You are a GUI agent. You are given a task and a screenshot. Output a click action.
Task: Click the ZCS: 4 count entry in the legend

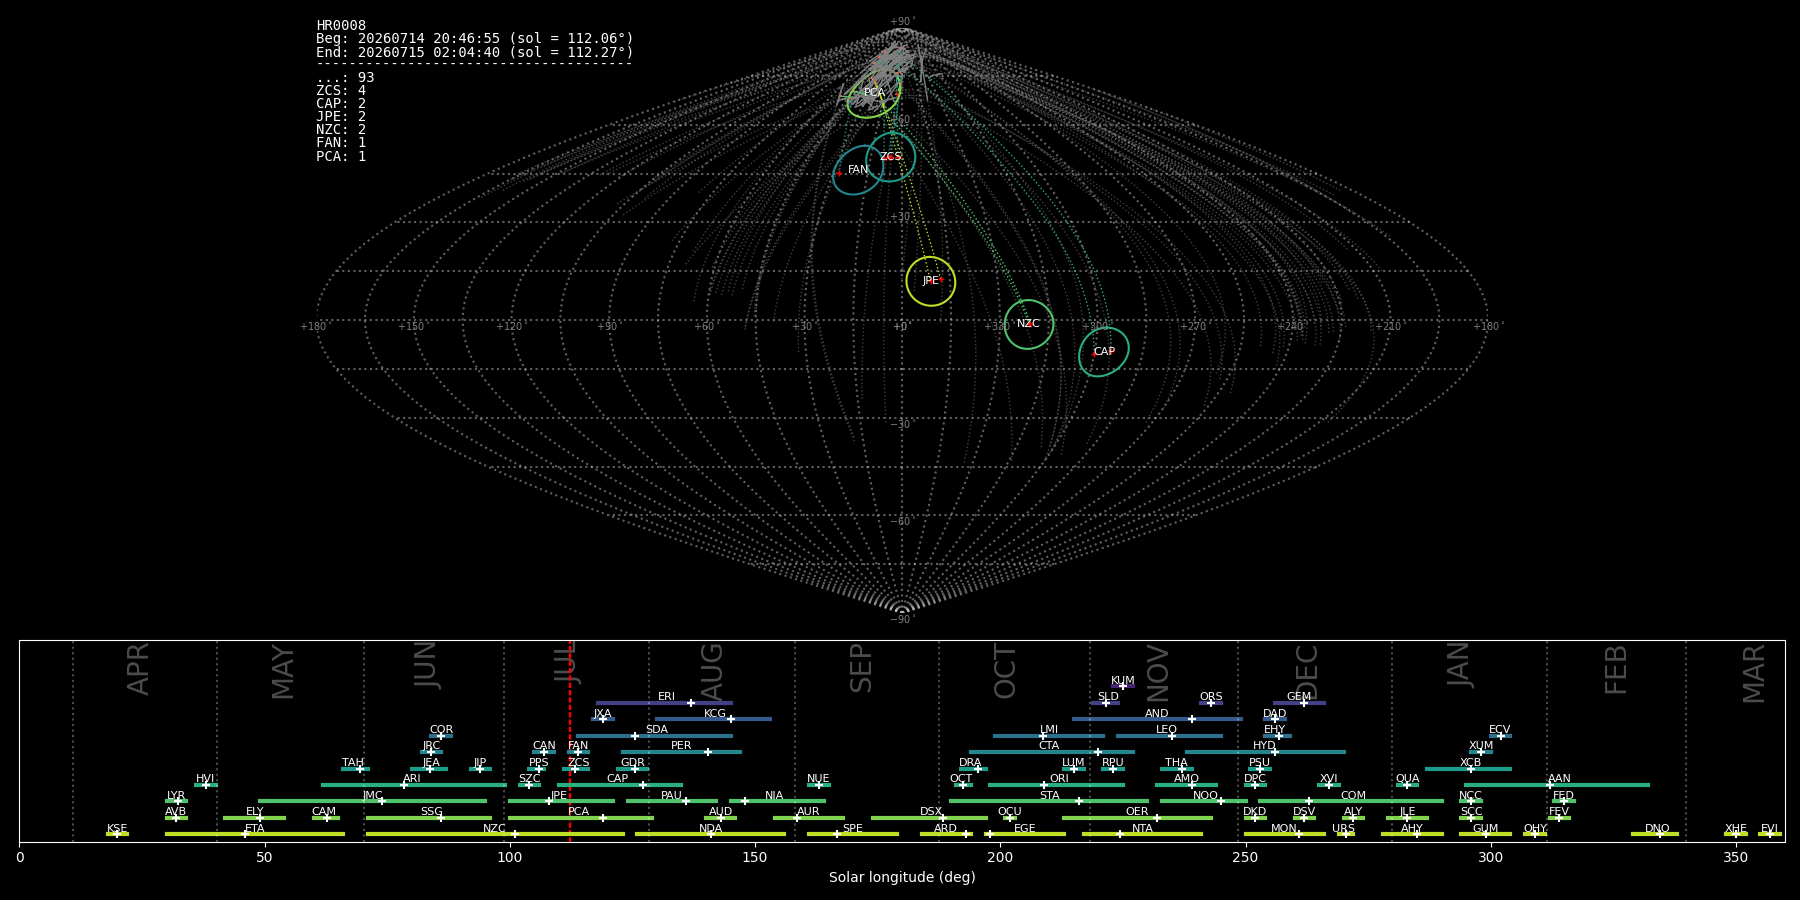(x=341, y=91)
